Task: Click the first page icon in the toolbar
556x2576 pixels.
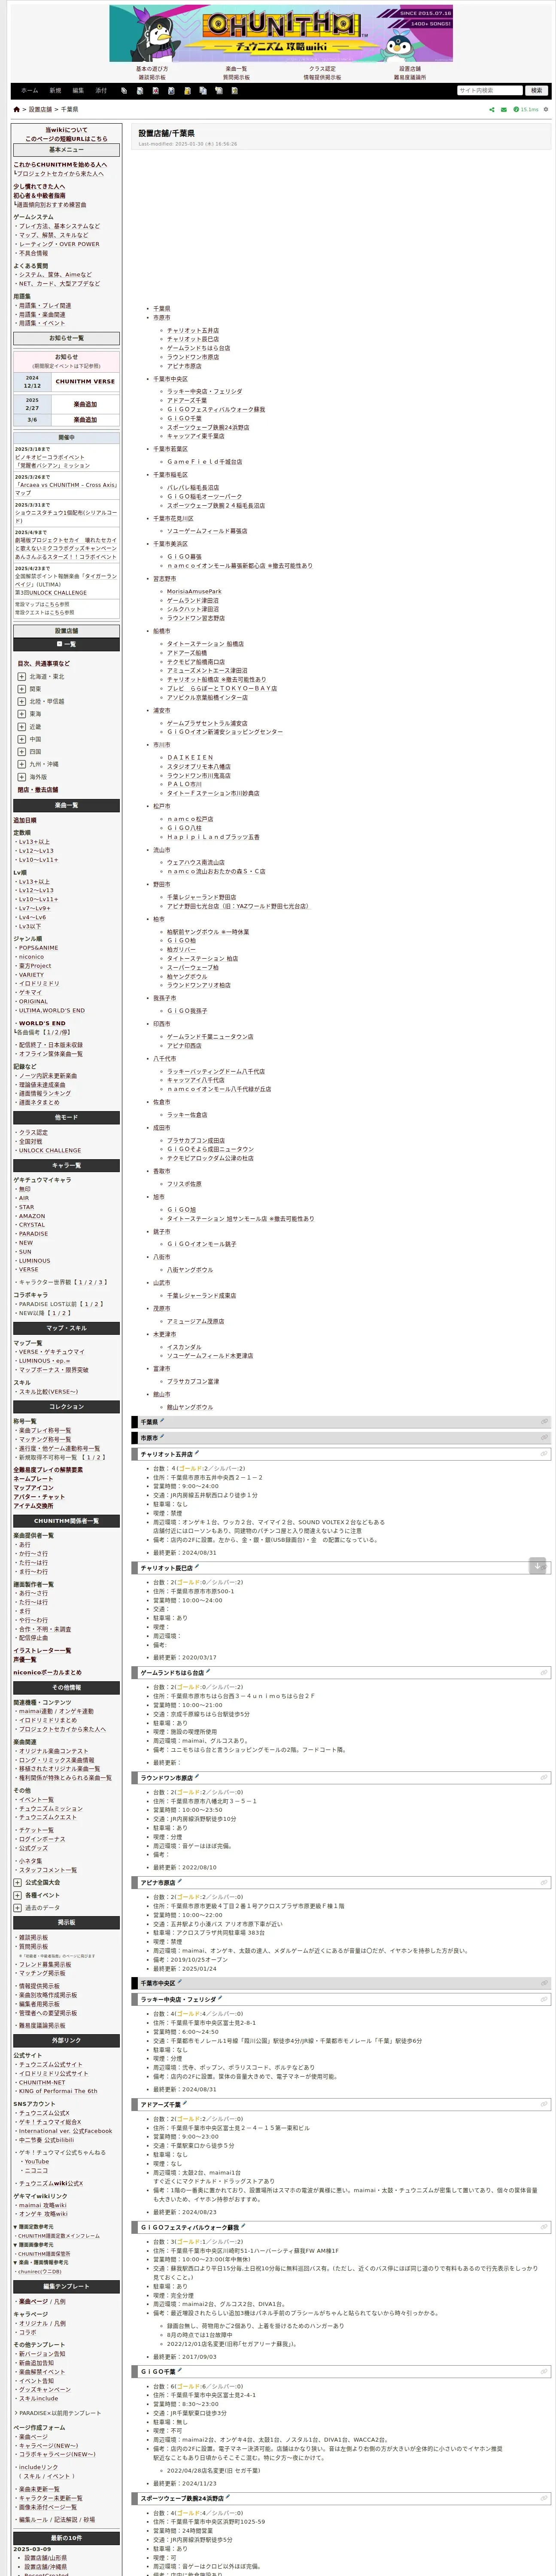Action: 124,90
